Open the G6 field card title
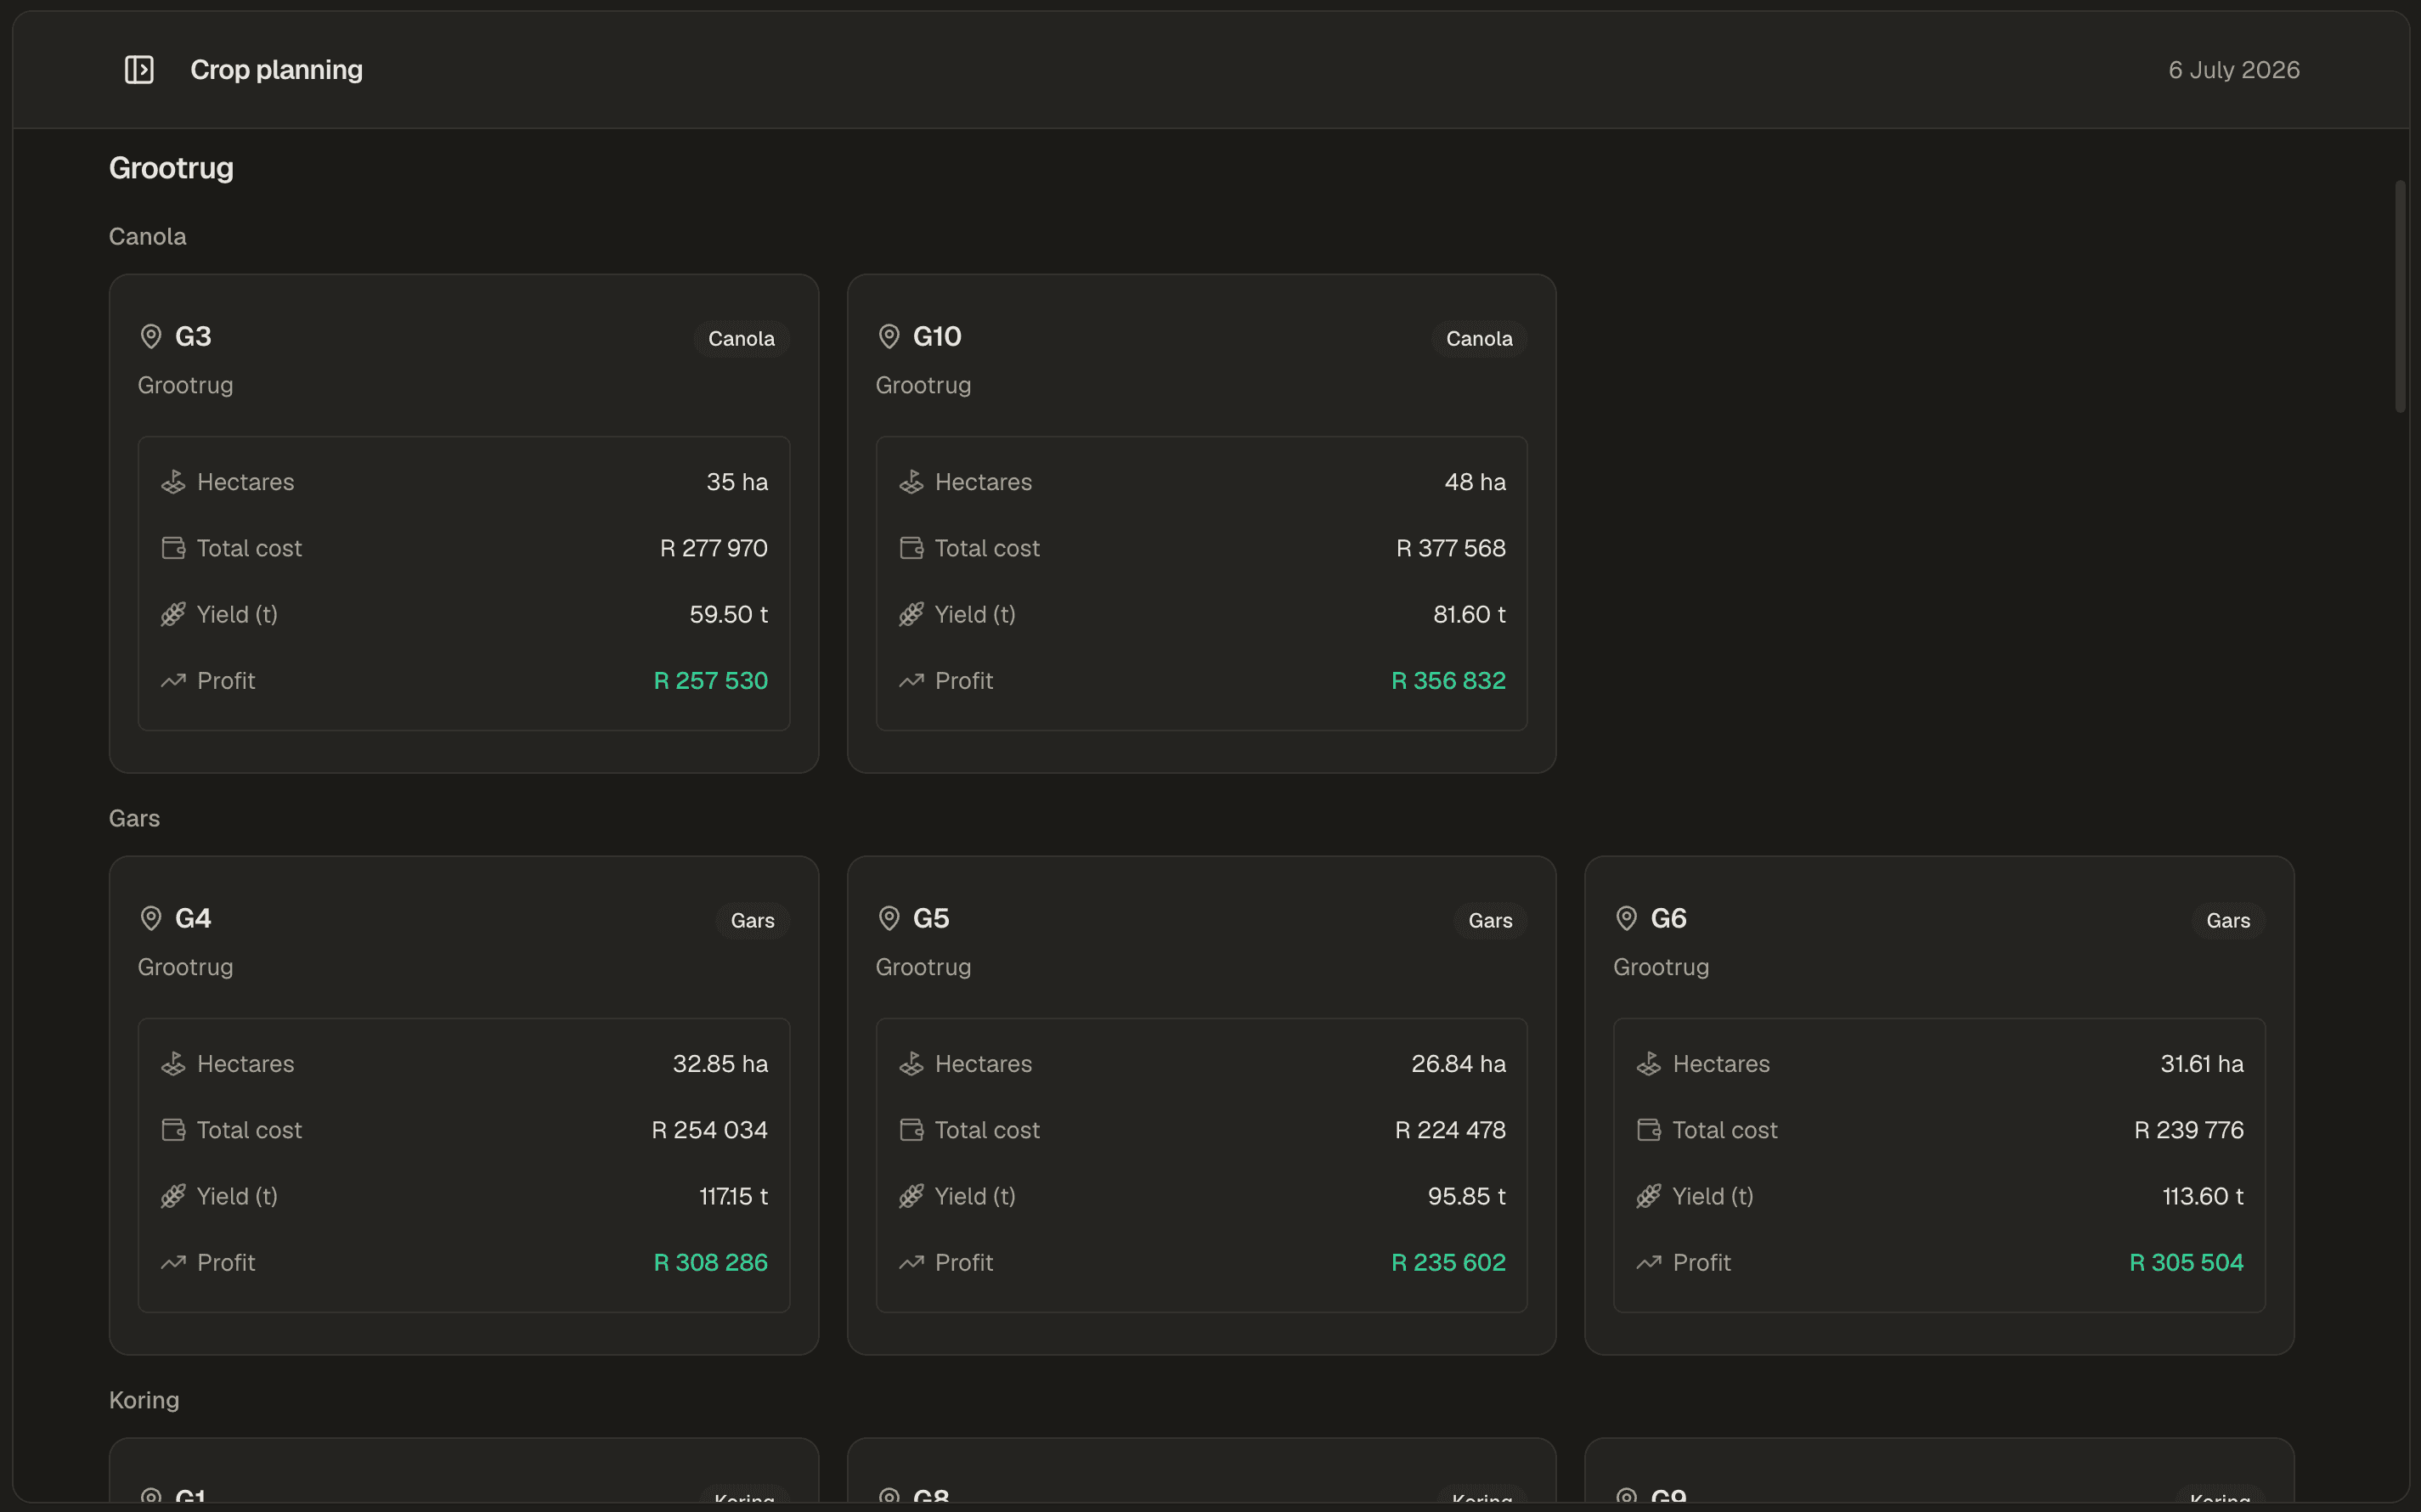The height and width of the screenshot is (1512, 2421). [1669, 919]
